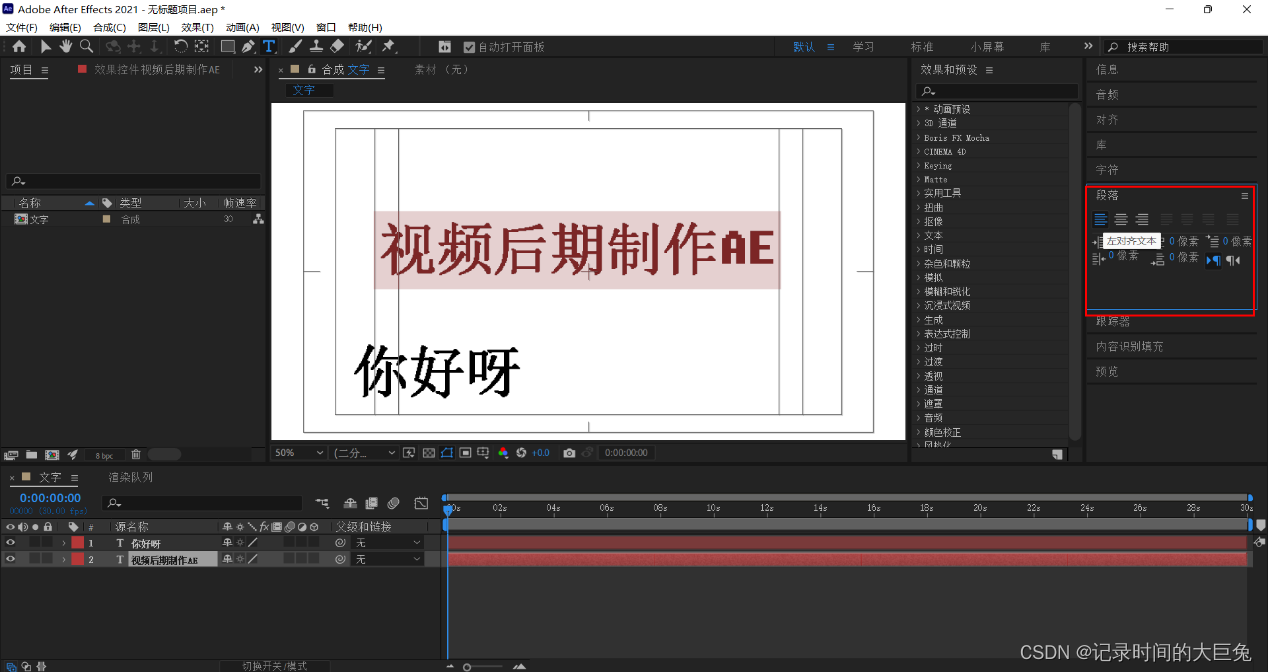Click the Home icon in the toolbar
Screen dimensions: 1268x672
point(19,47)
